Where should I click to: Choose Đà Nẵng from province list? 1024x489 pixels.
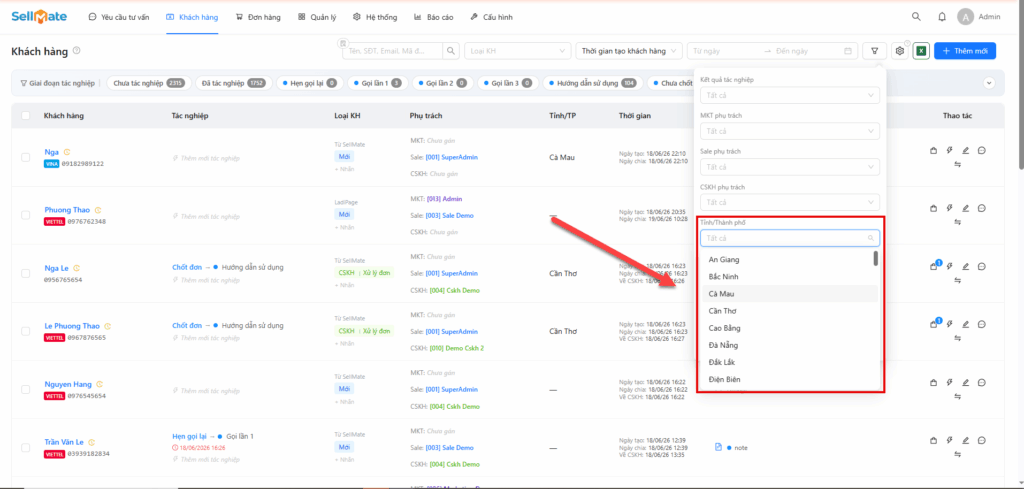(790, 345)
